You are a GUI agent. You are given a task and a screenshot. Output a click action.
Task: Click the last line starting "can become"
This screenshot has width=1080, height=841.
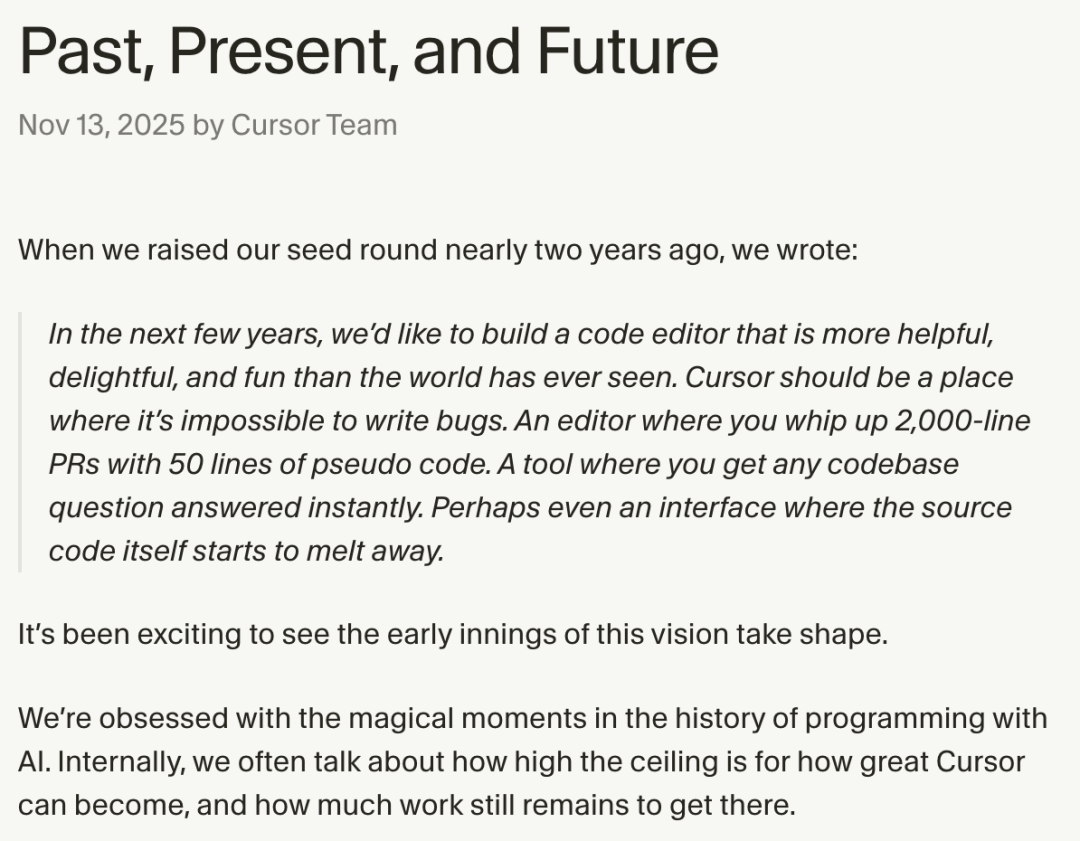pos(406,804)
